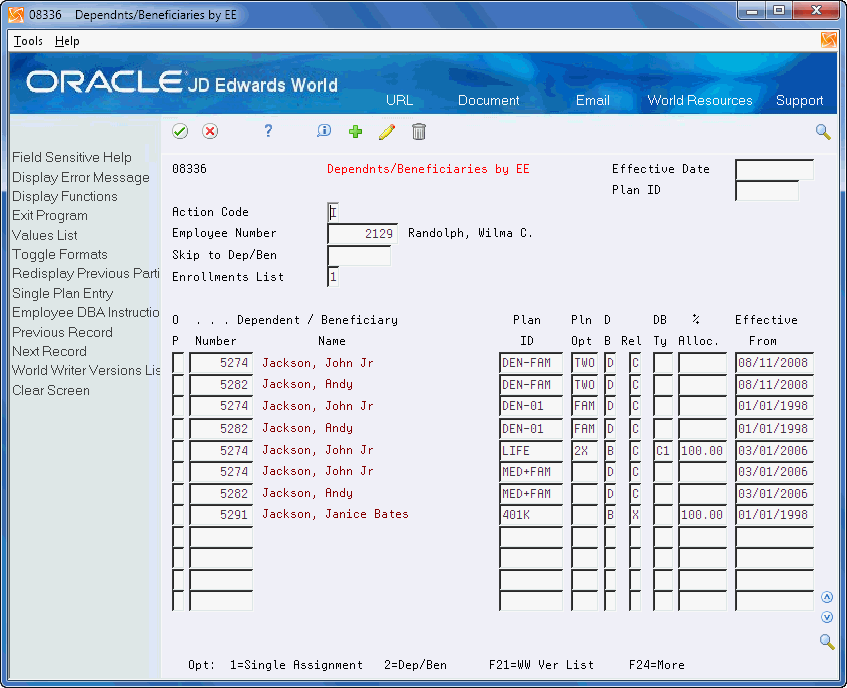Select World Writer Versions List
This screenshot has width=847, height=688.
tap(86, 370)
